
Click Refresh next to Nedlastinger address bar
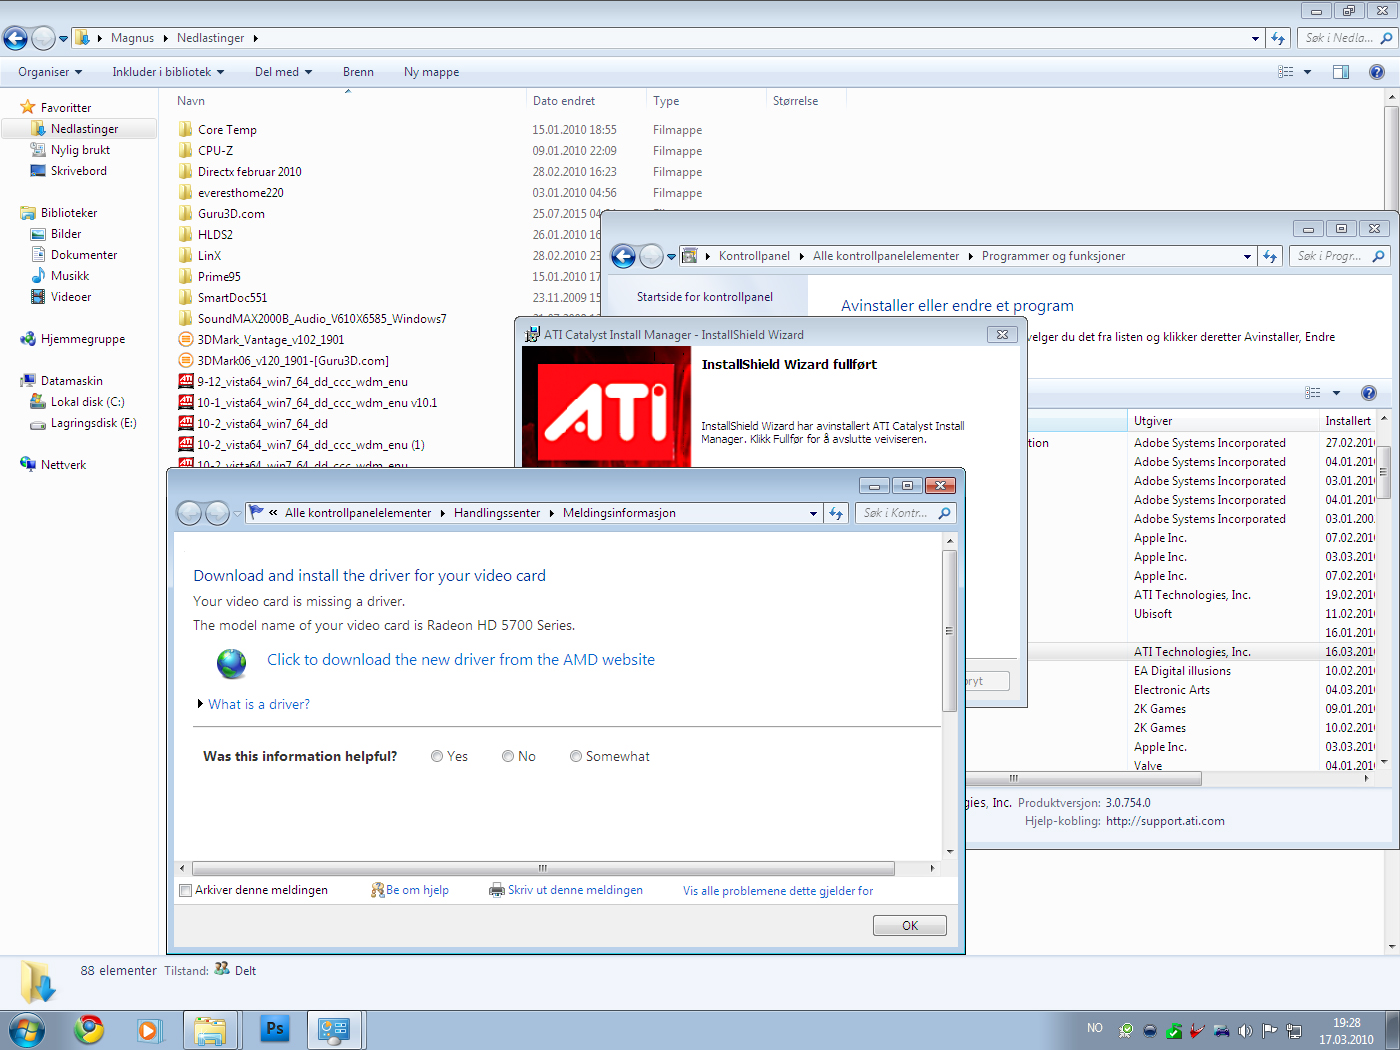[1278, 38]
